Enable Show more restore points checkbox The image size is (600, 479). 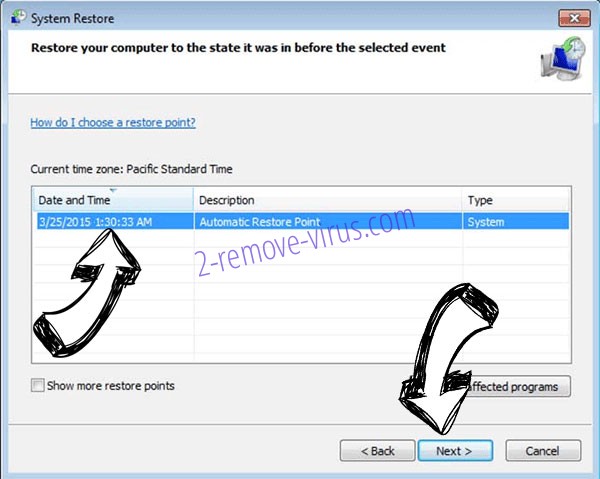38,385
